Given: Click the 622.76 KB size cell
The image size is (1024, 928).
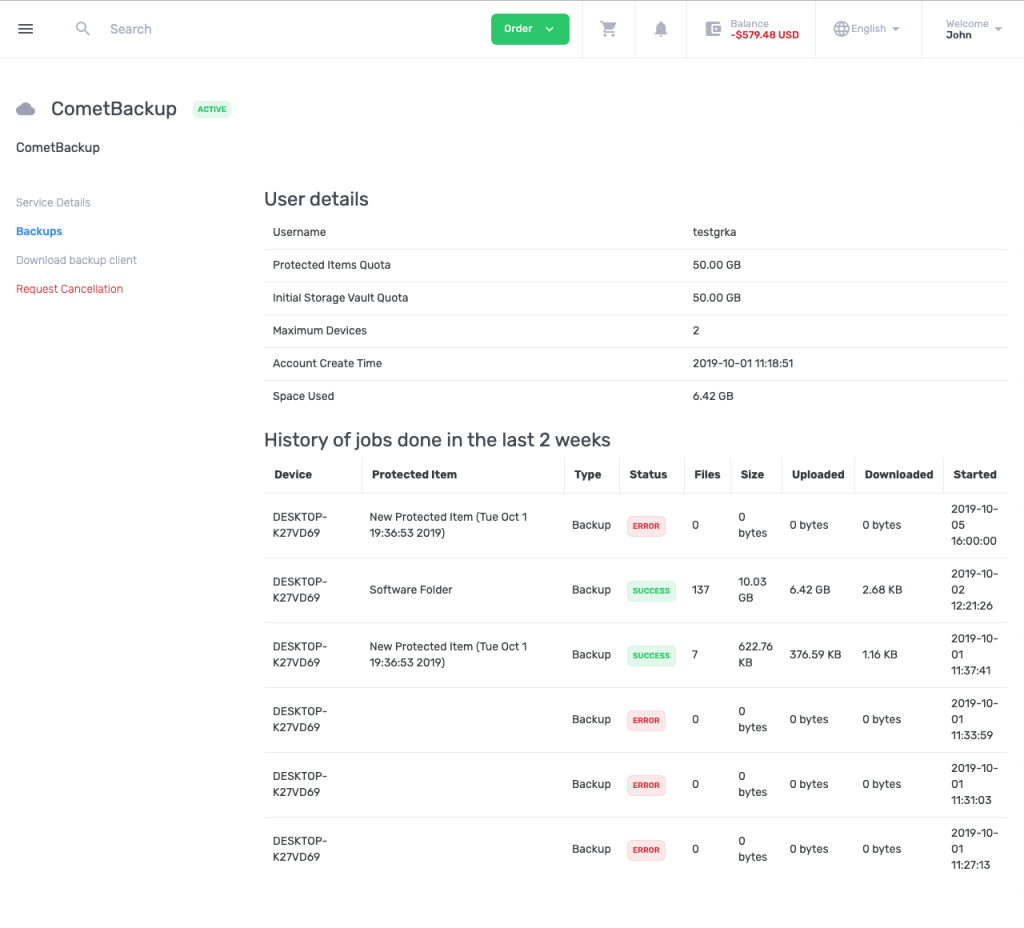Looking at the screenshot, I should click(756, 654).
